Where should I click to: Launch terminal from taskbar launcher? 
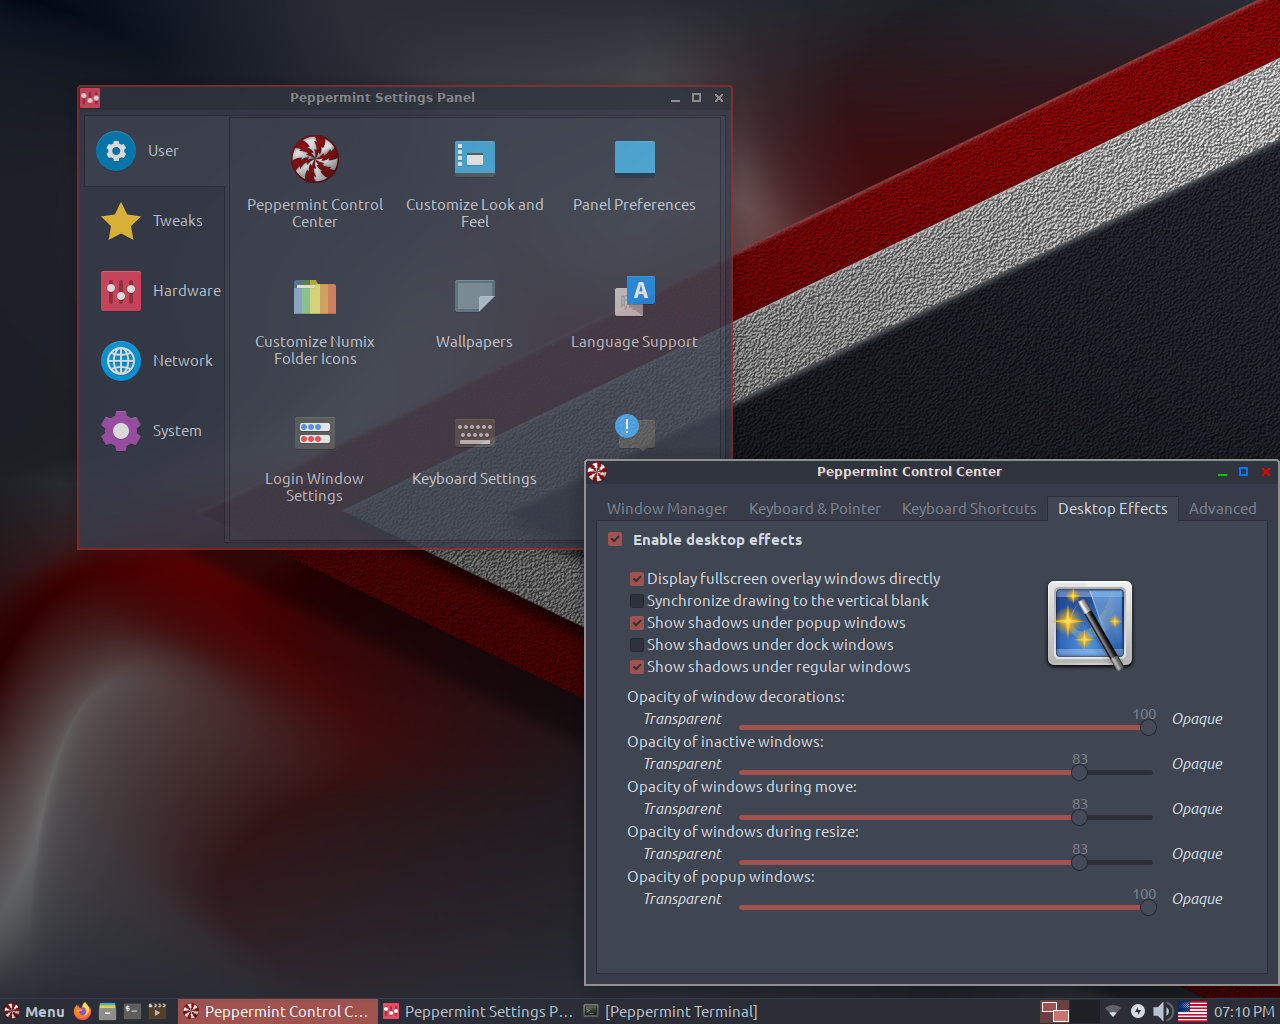pos(132,1011)
